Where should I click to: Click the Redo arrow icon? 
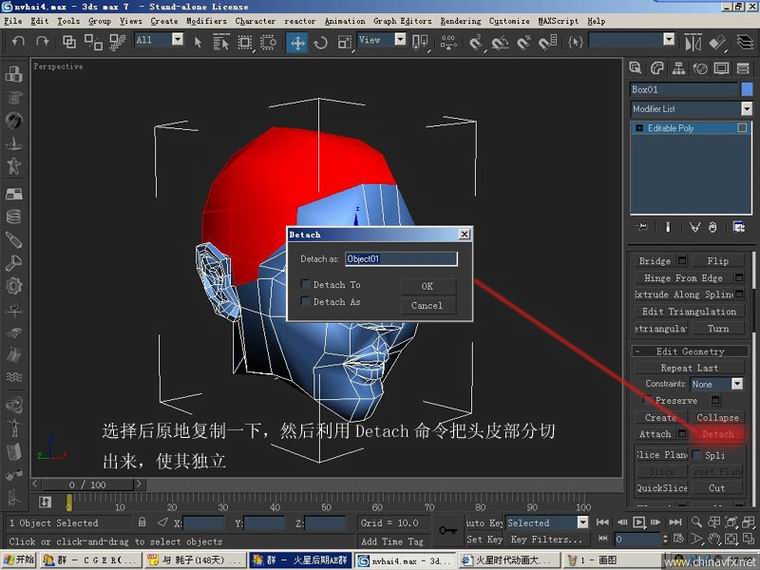point(43,42)
